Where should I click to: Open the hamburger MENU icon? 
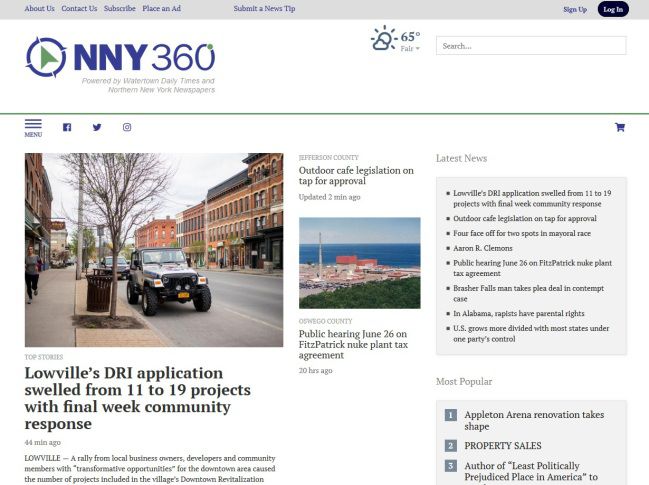[x=33, y=128]
